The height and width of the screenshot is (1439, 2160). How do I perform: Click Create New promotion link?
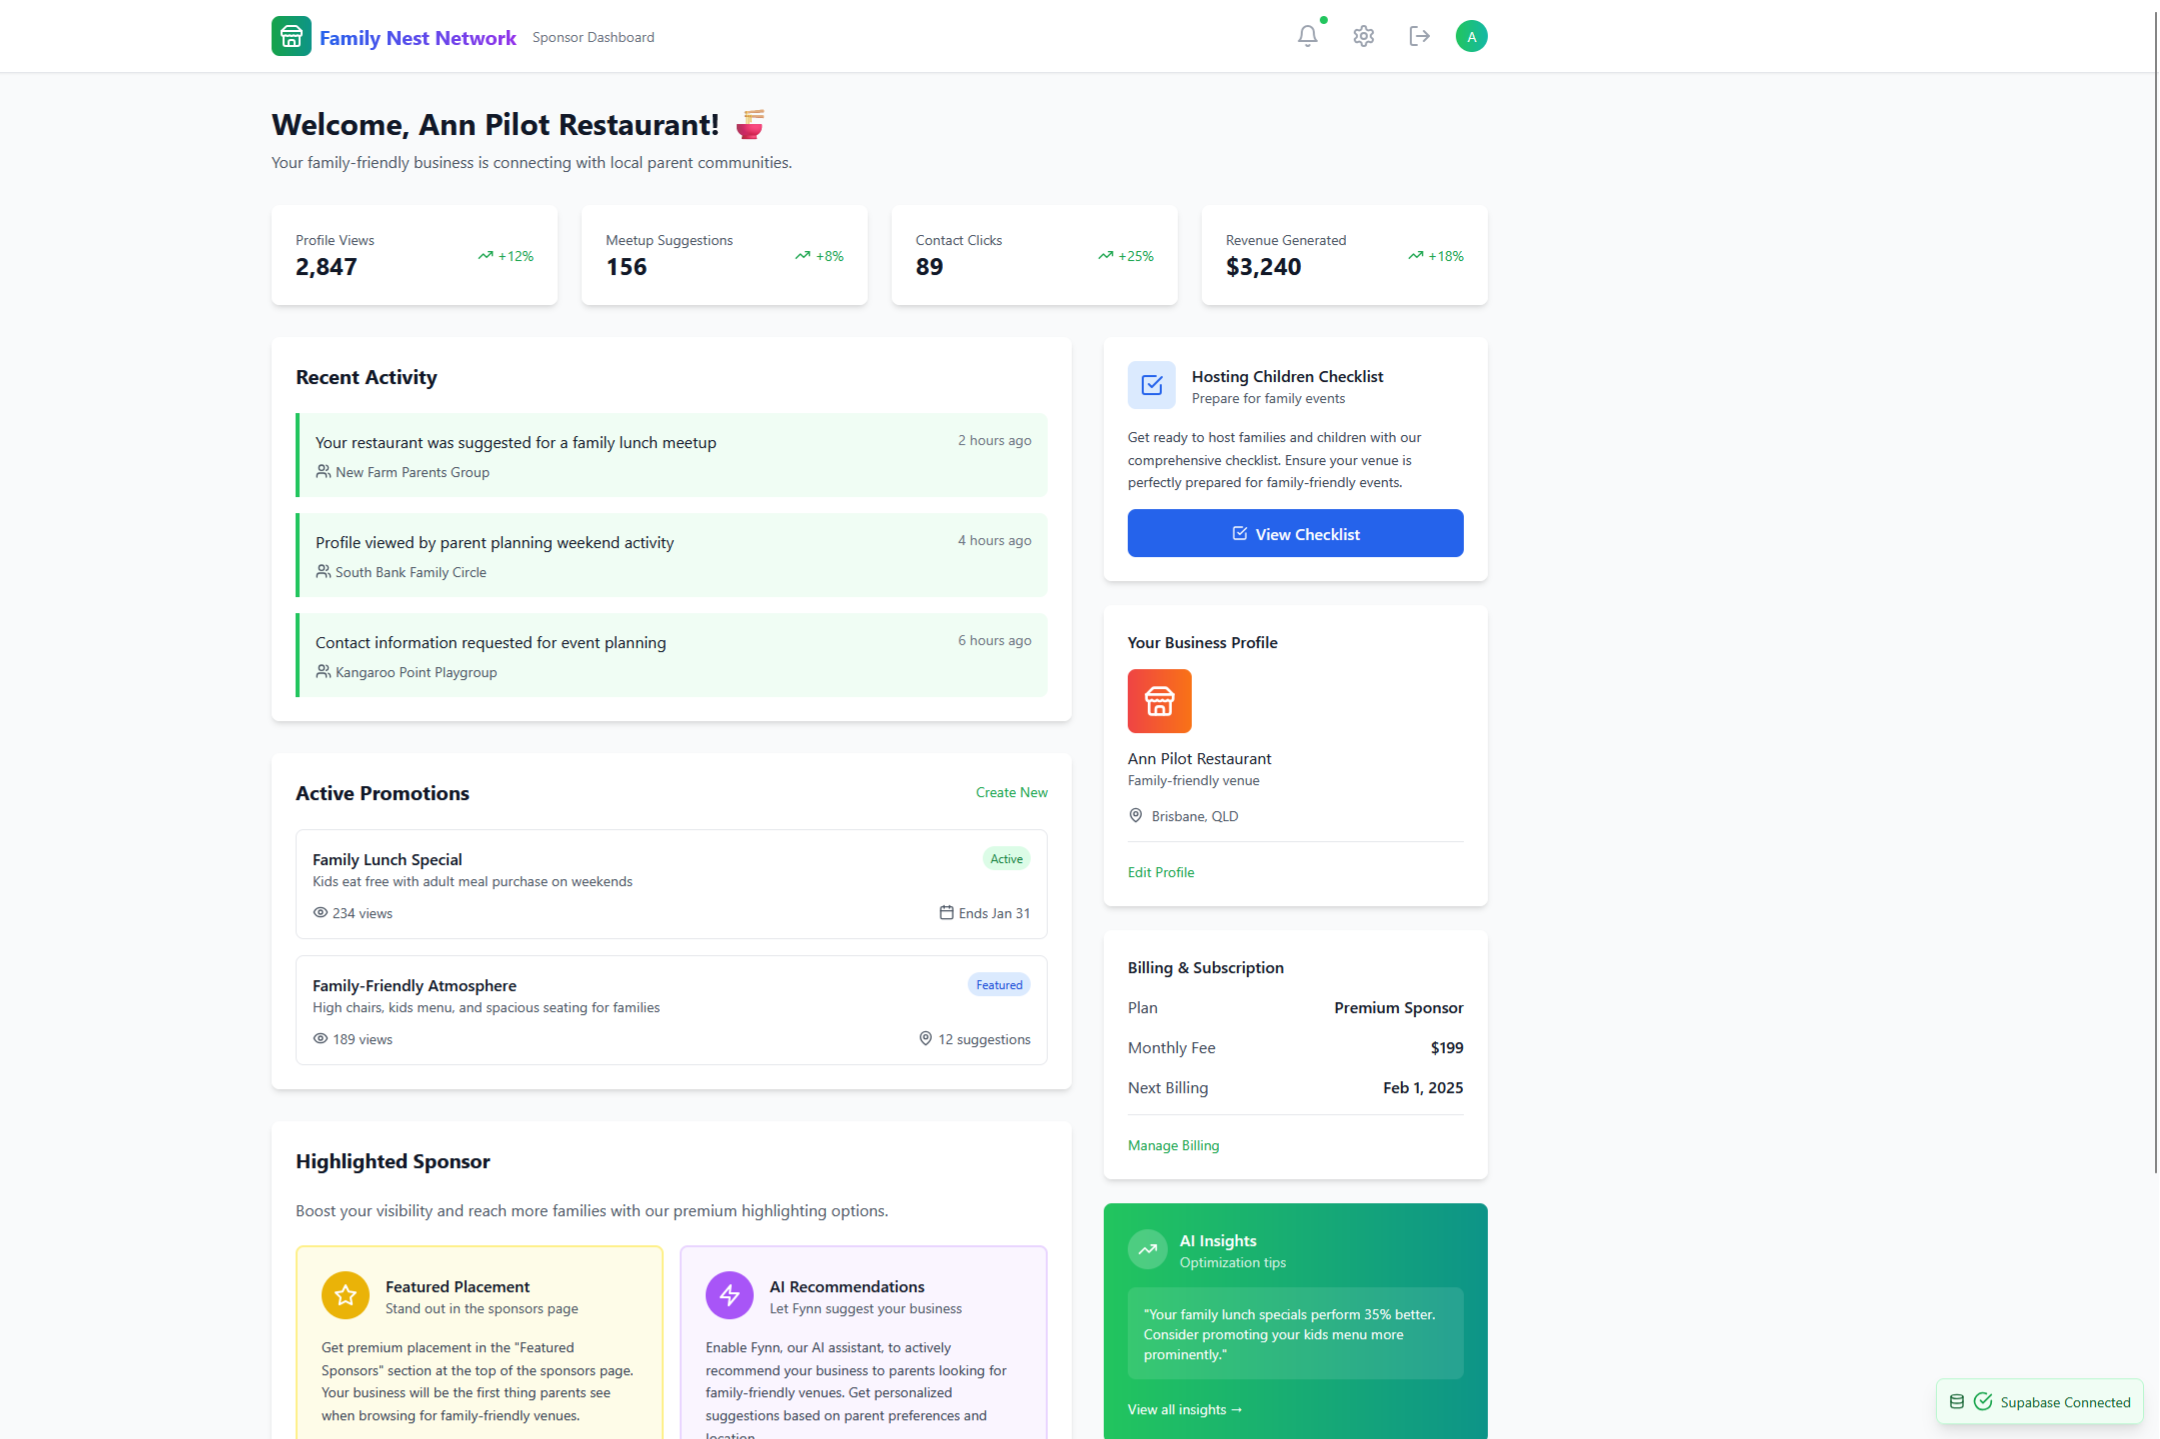(x=1011, y=792)
